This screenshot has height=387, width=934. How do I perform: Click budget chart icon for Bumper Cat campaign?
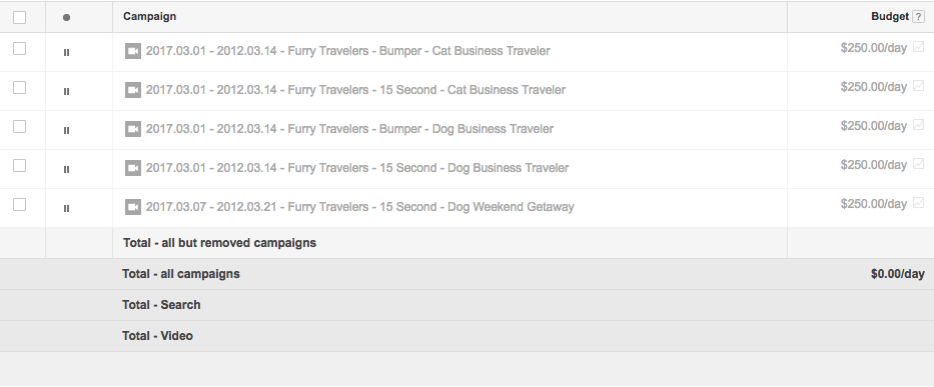(x=919, y=47)
